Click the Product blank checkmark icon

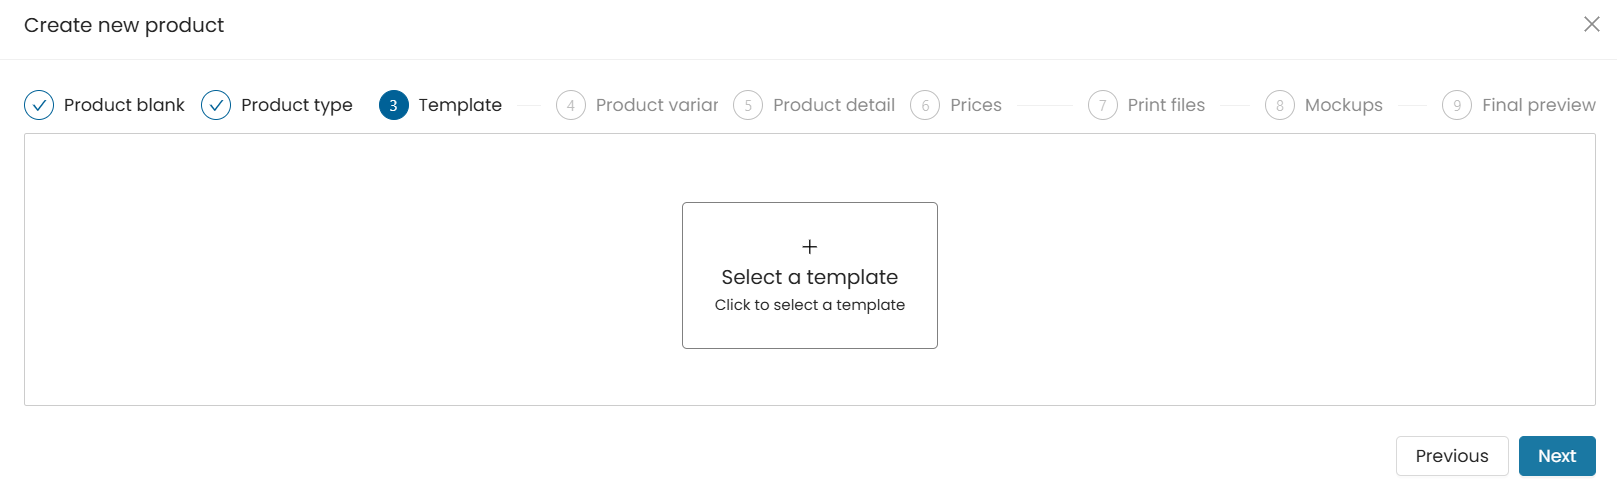point(39,105)
